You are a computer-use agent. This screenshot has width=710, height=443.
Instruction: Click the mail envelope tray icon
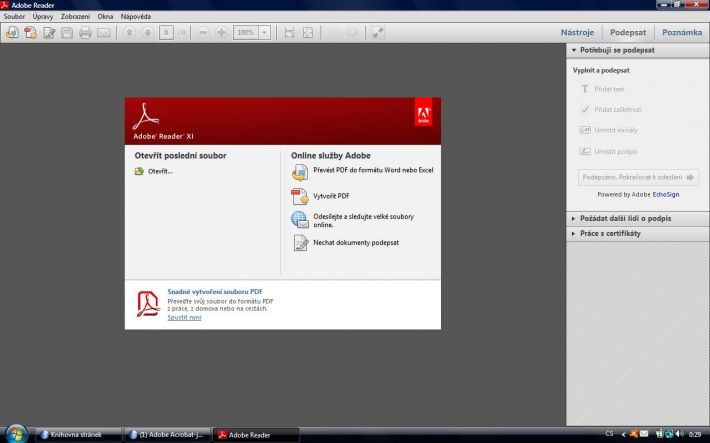click(644, 434)
